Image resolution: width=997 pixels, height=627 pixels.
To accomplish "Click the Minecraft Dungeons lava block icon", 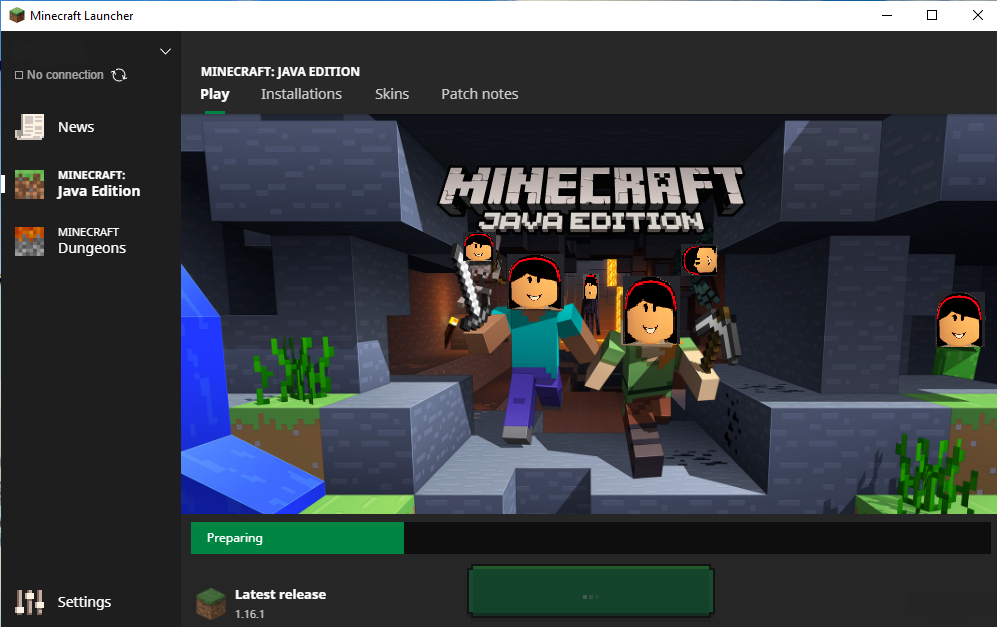I will click(x=29, y=242).
